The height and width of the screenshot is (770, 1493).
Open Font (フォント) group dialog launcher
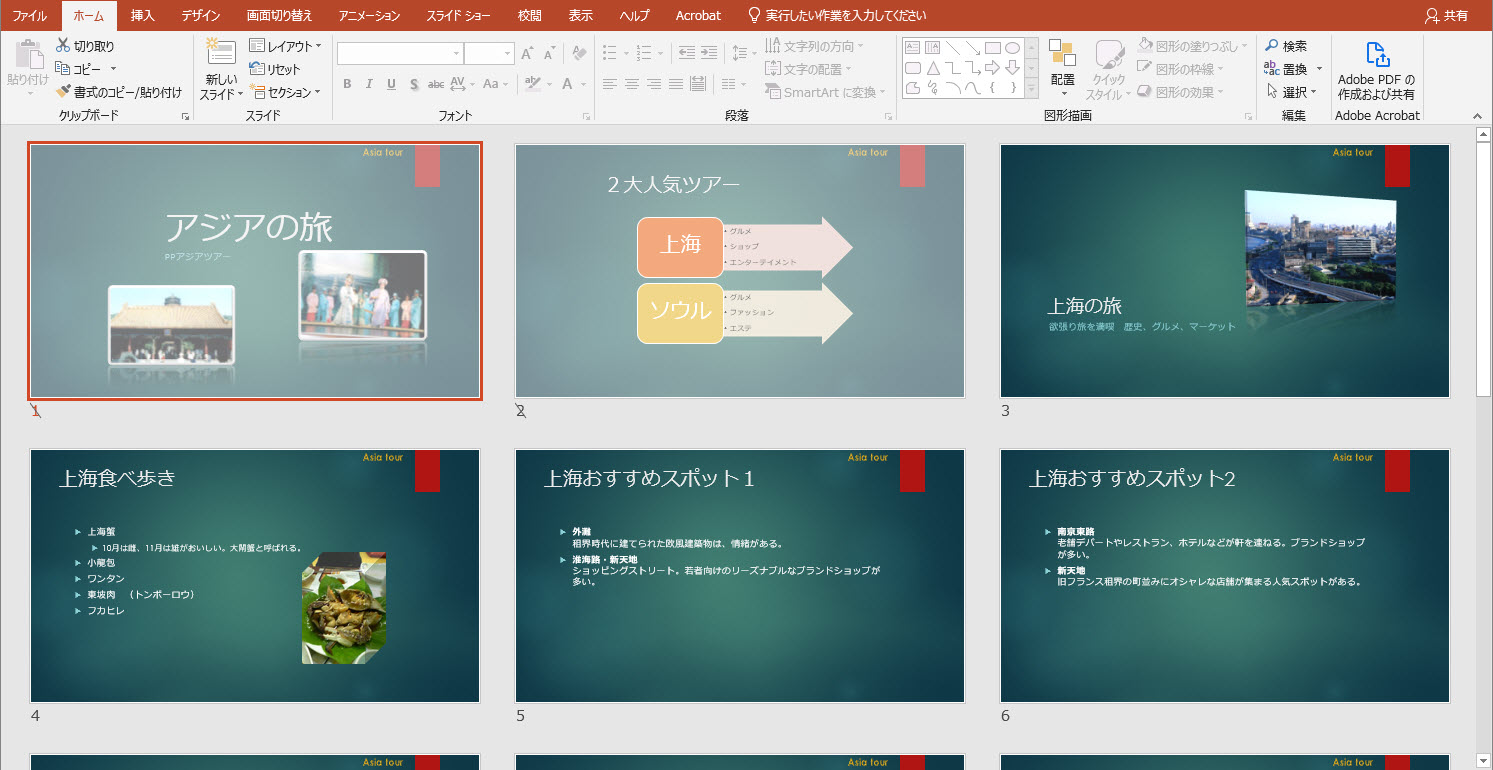point(587,117)
